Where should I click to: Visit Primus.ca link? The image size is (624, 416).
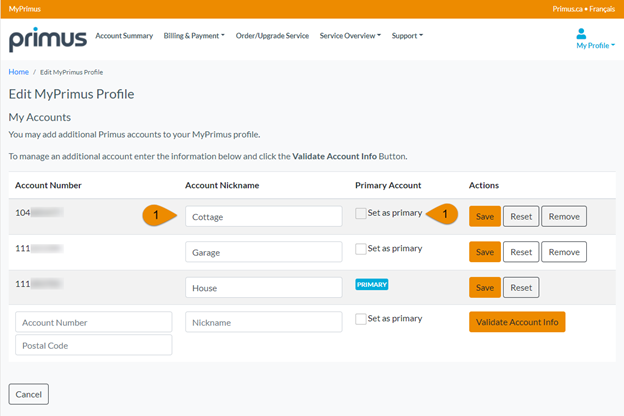point(567,9)
